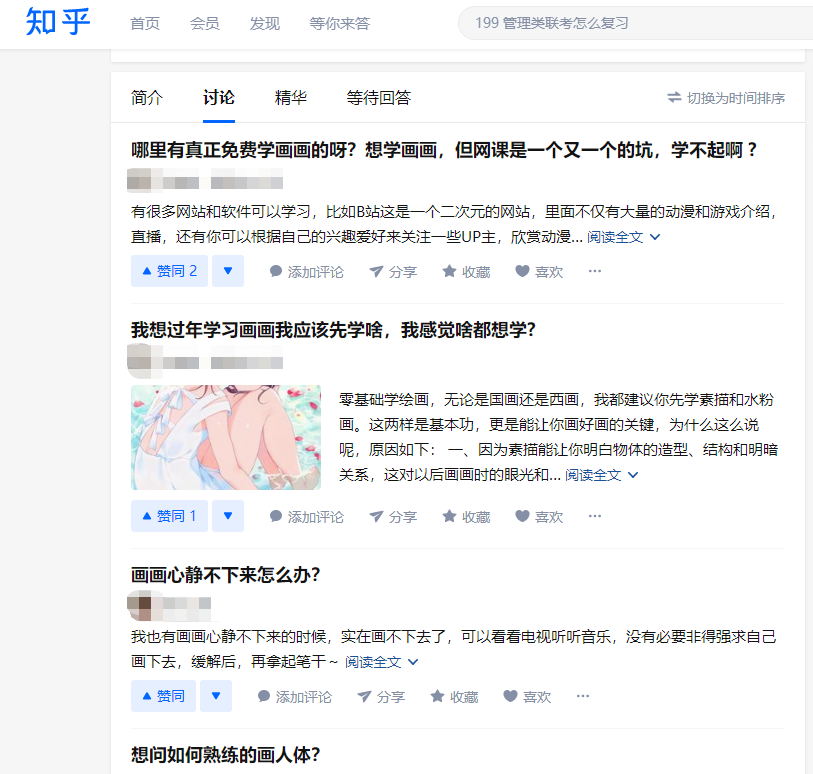Image resolution: width=813 pixels, height=774 pixels.
Task: Click the star 收藏 icon on the second answer
Action: pyautogui.click(x=449, y=517)
